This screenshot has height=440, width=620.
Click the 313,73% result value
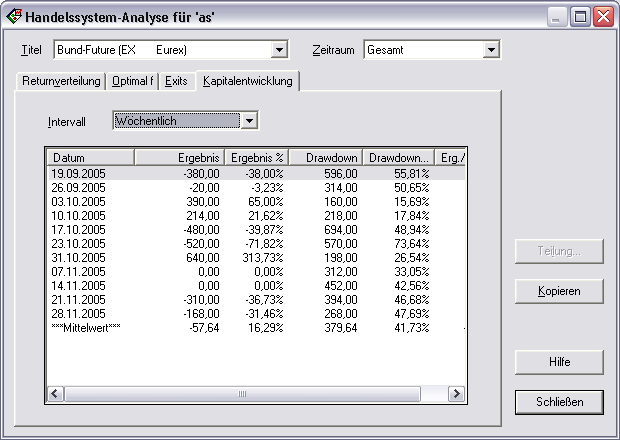pyautogui.click(x=263, y=258)
